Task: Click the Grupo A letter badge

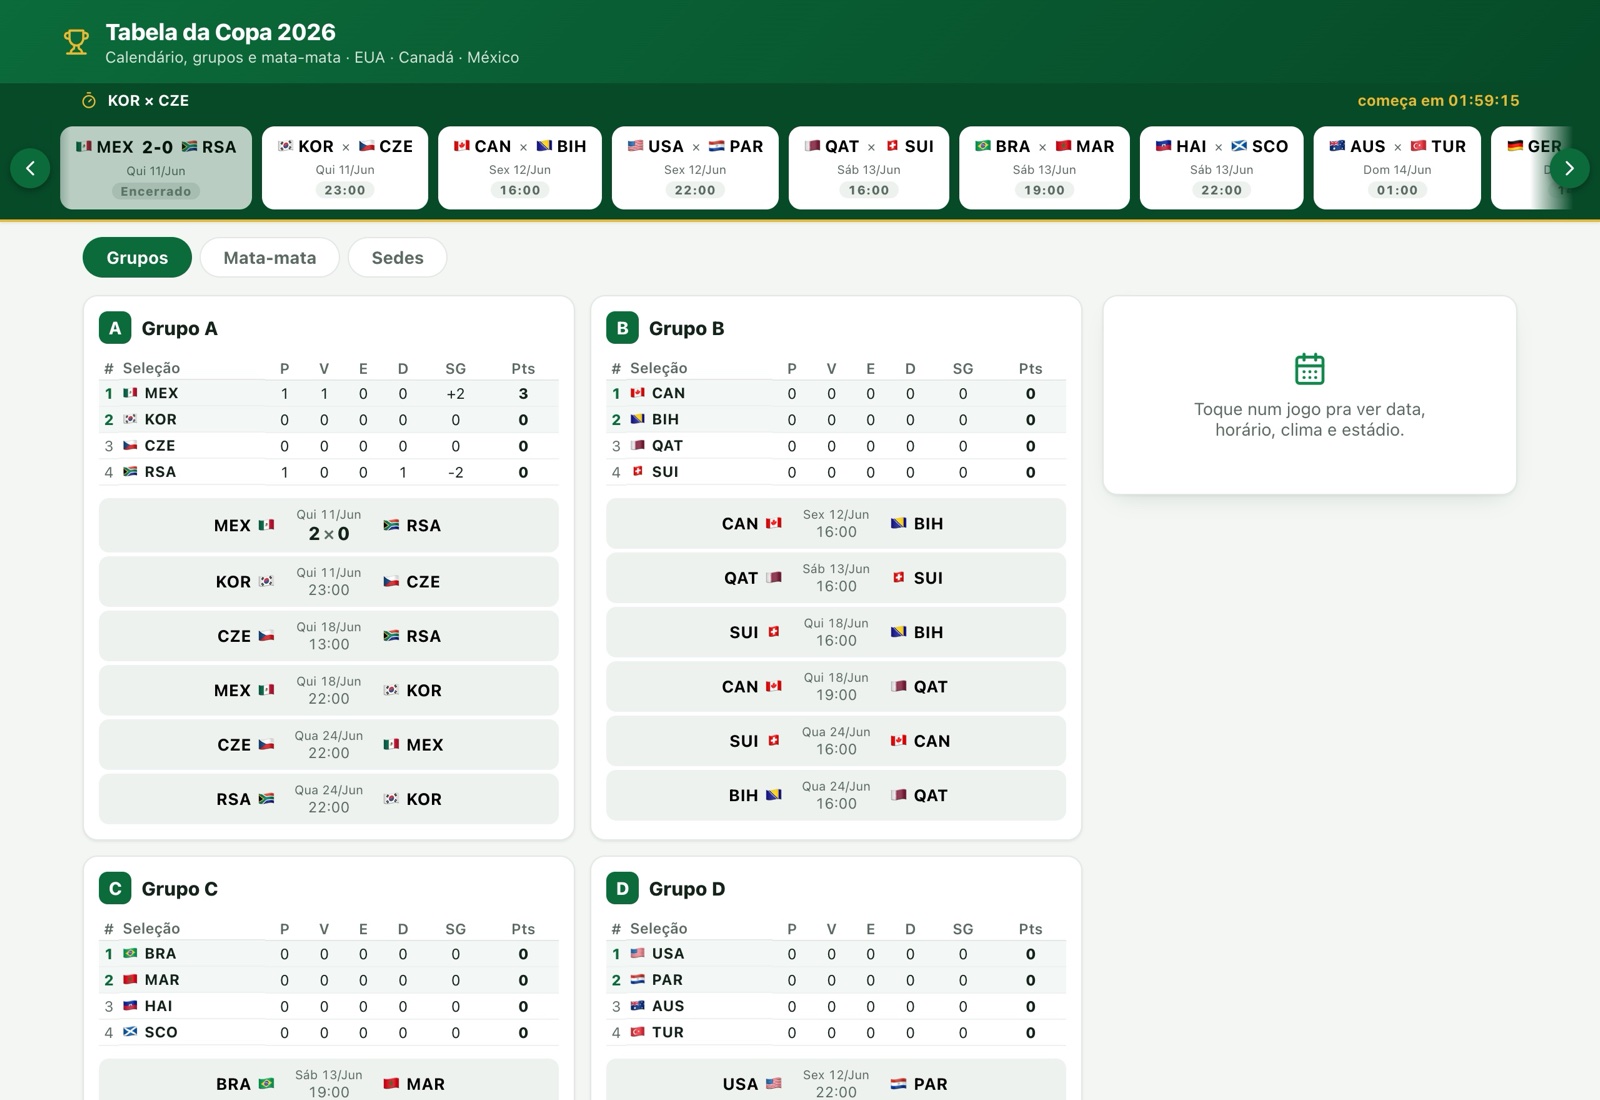Action: point(115,328)
